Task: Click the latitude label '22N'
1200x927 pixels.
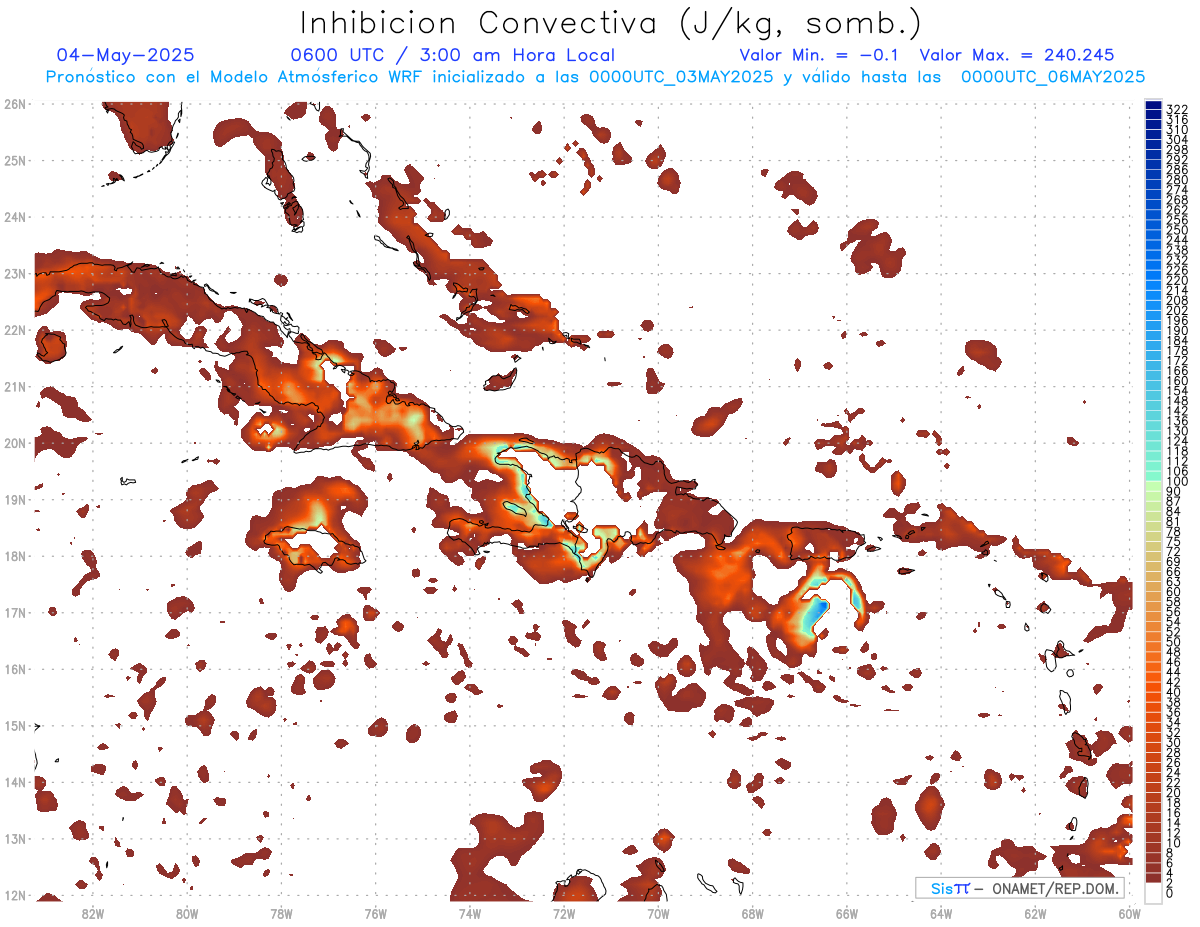Action: (x=14, y=329)
